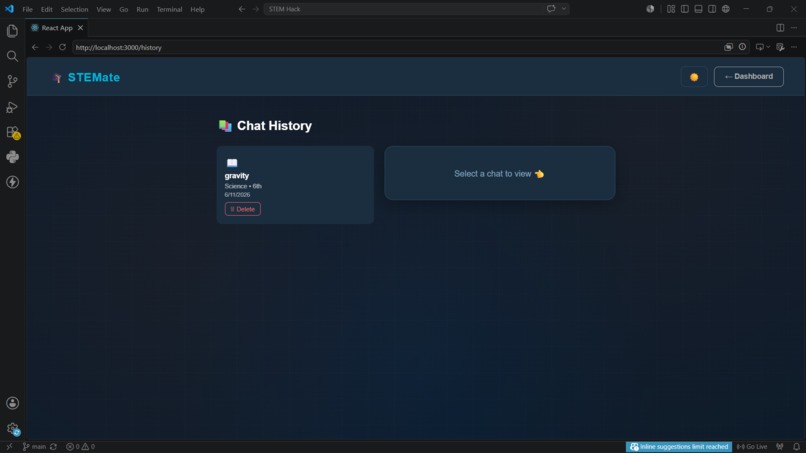Toggle the primary side bar layout
The width and height of the screenshot is (806, 453).
click(x=685, y=9)
